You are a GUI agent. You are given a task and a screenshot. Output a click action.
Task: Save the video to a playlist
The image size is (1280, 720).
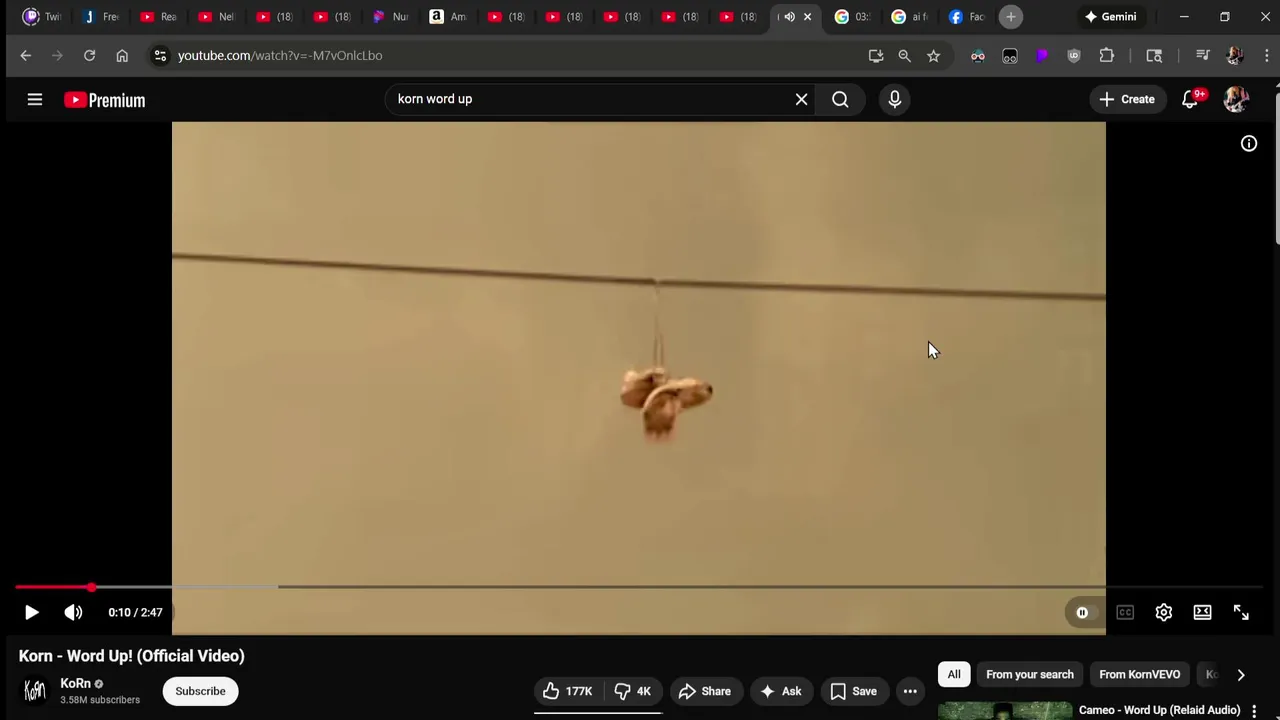[x=853, y=691]
